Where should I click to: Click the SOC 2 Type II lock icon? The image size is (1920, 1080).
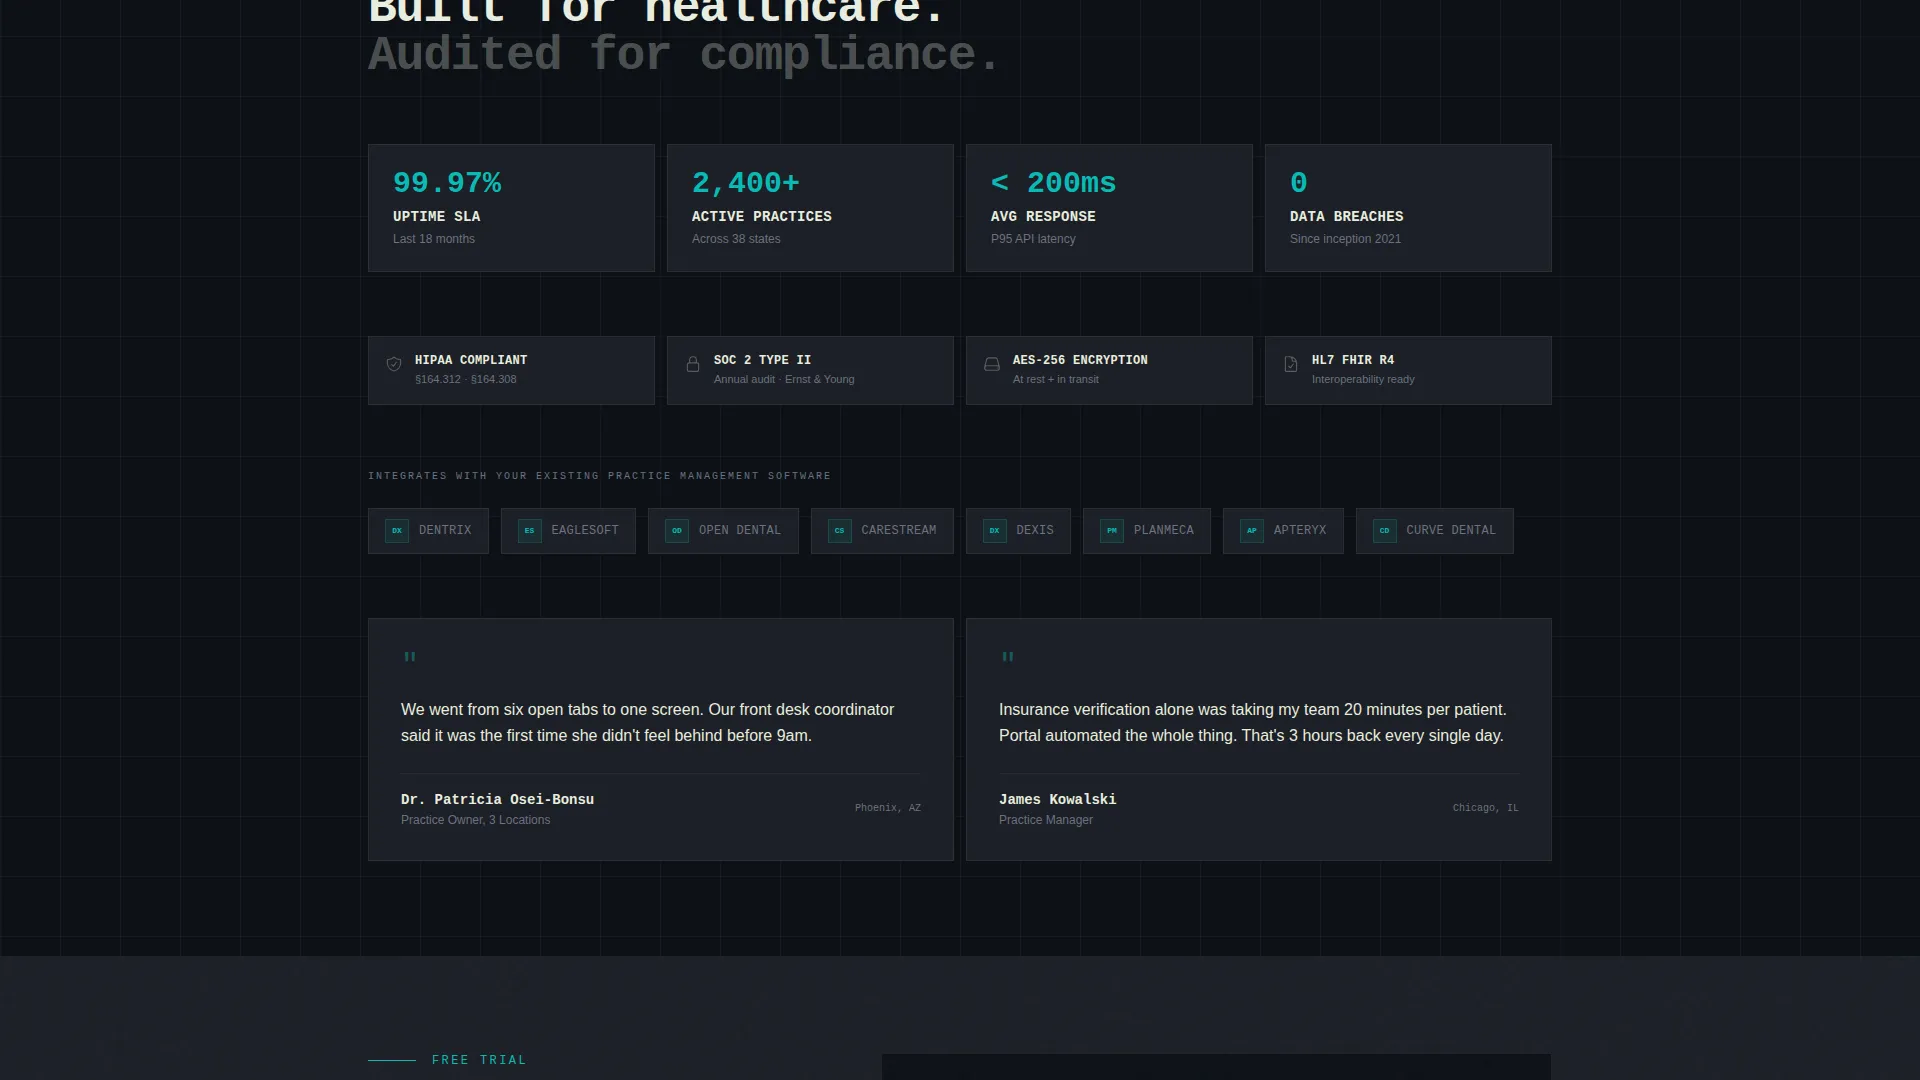tap(693, 364)
